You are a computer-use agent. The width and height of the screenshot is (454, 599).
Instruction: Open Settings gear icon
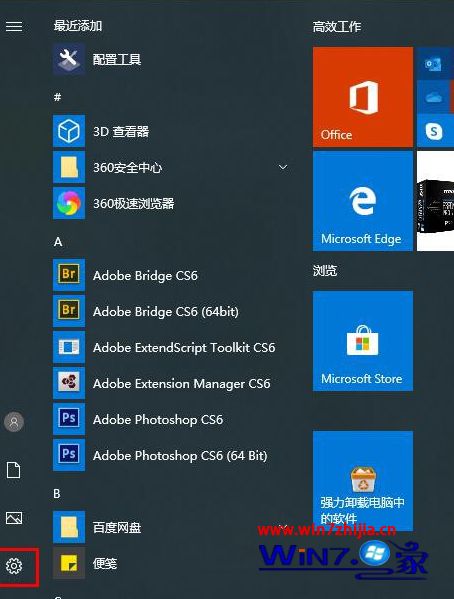(14, 566)
